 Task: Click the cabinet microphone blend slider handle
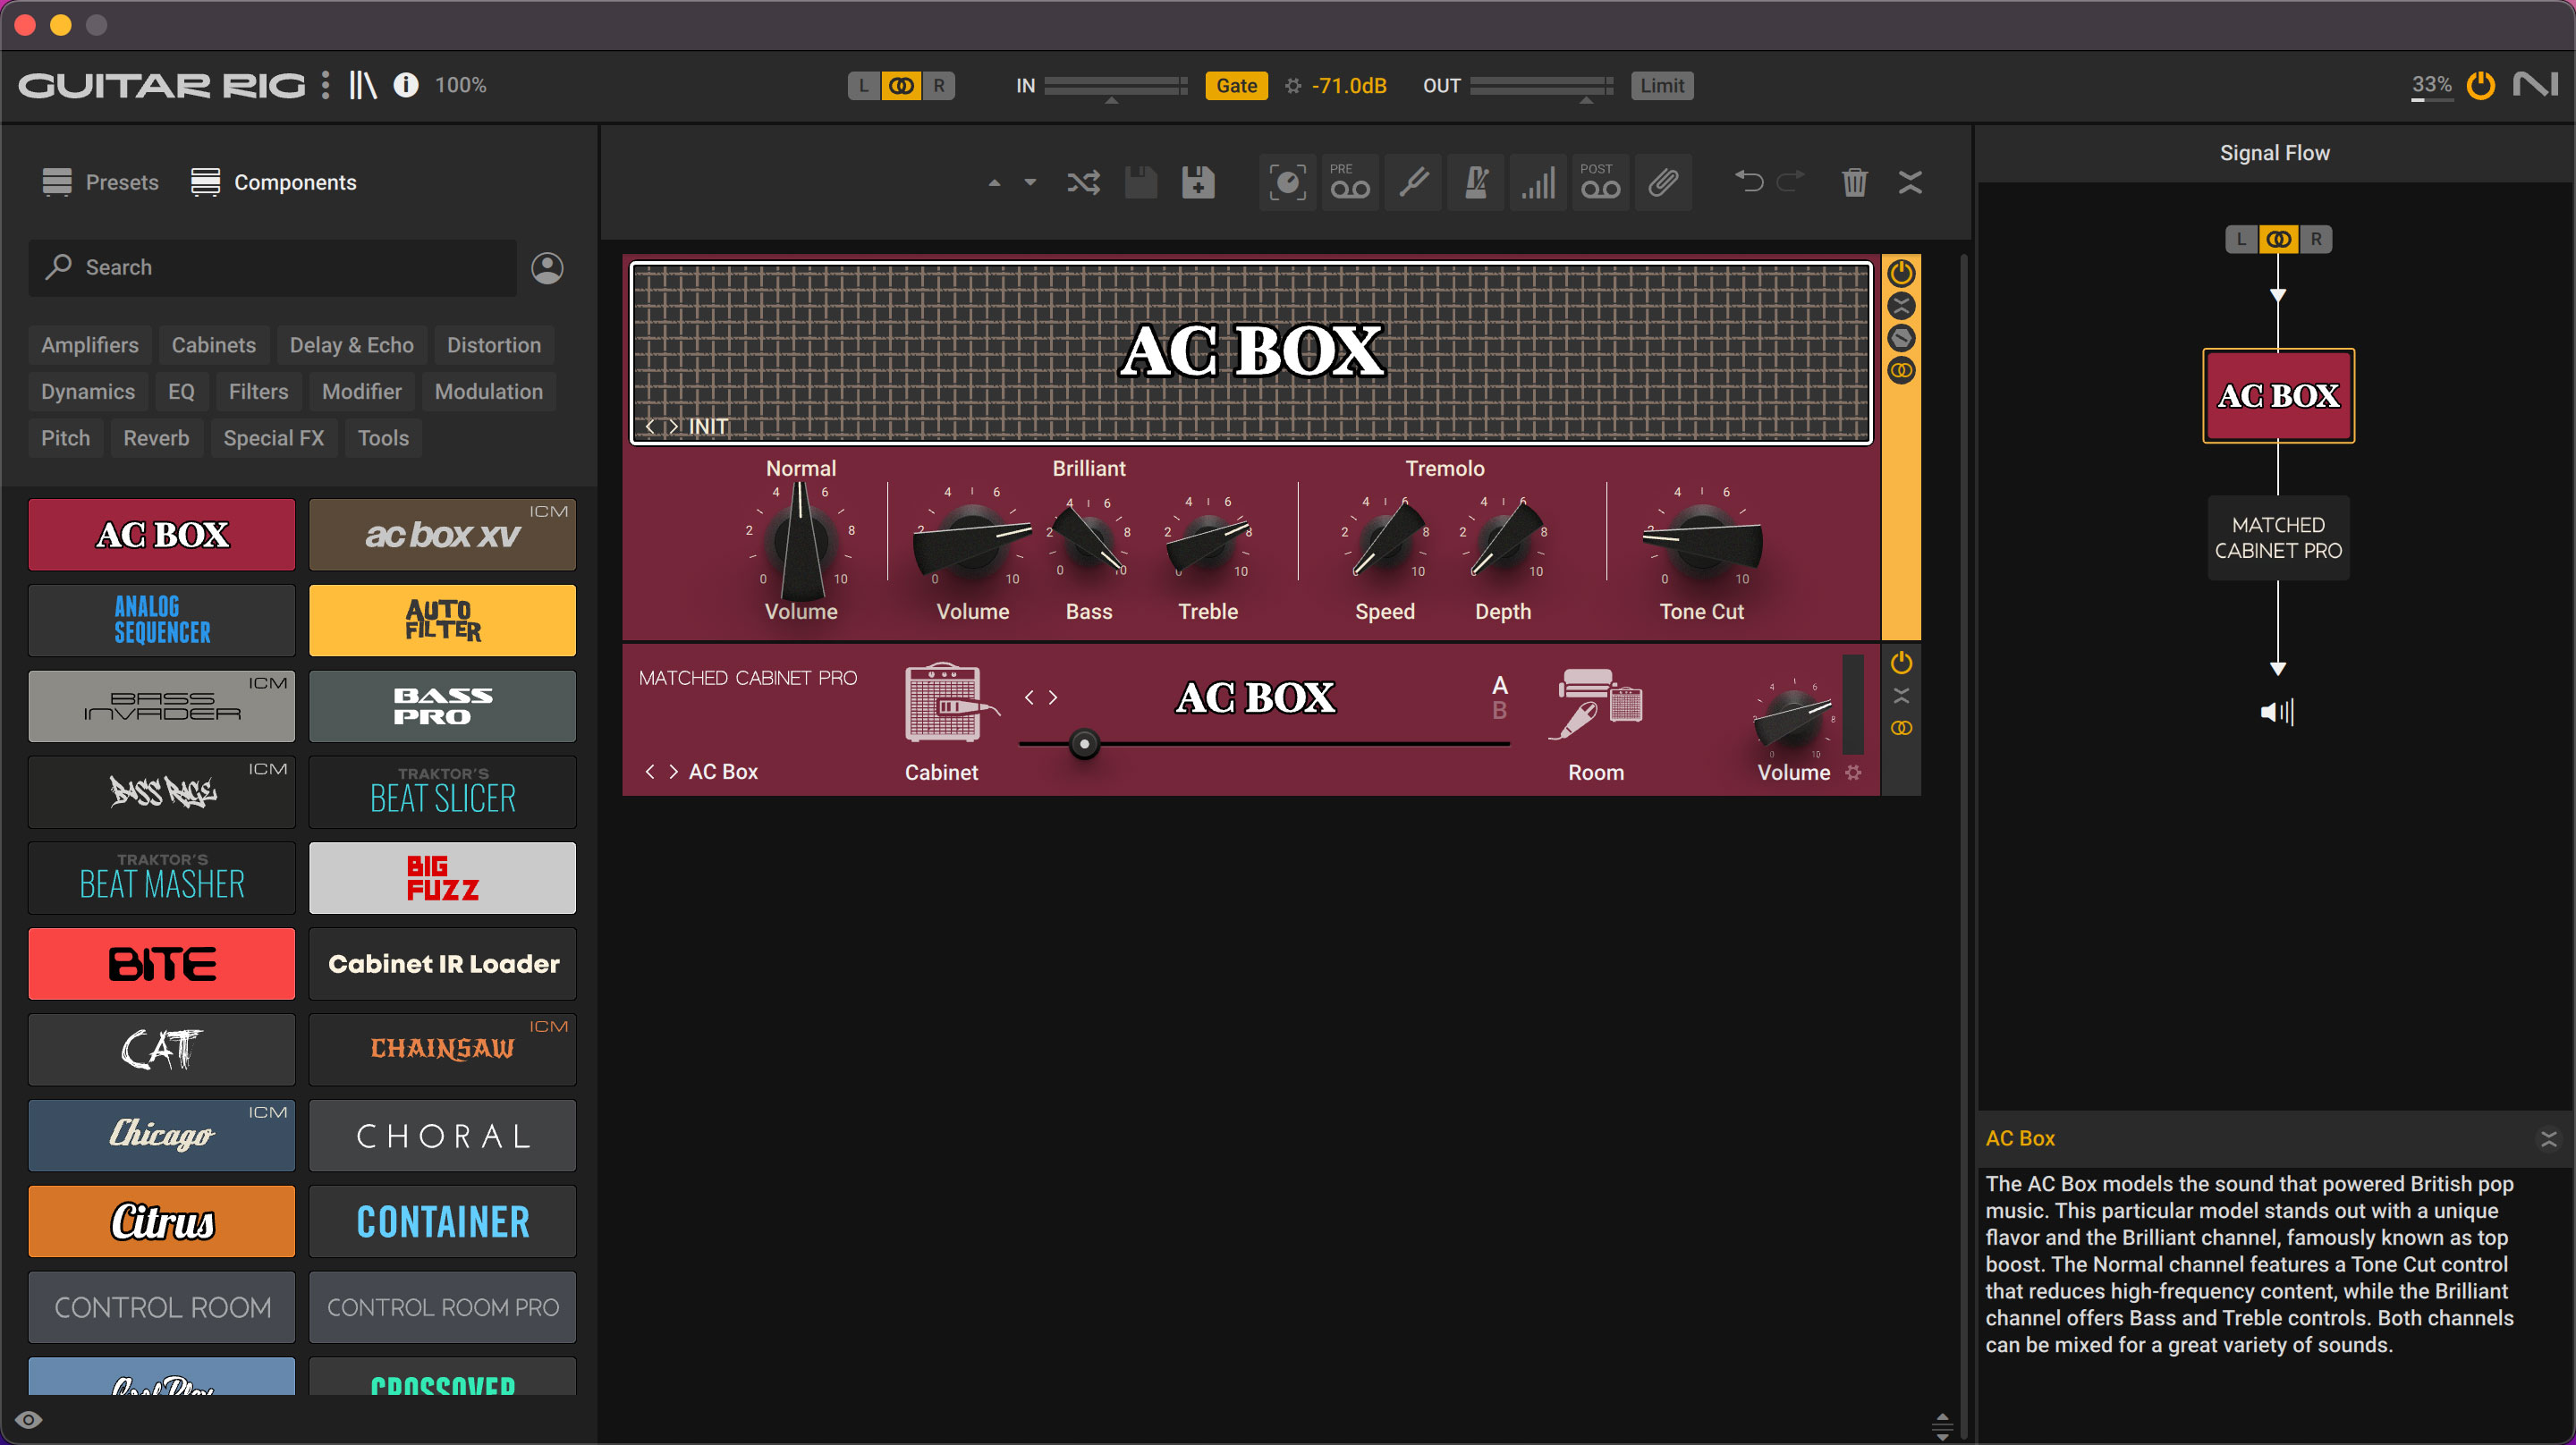click(x=1084, y=744)
